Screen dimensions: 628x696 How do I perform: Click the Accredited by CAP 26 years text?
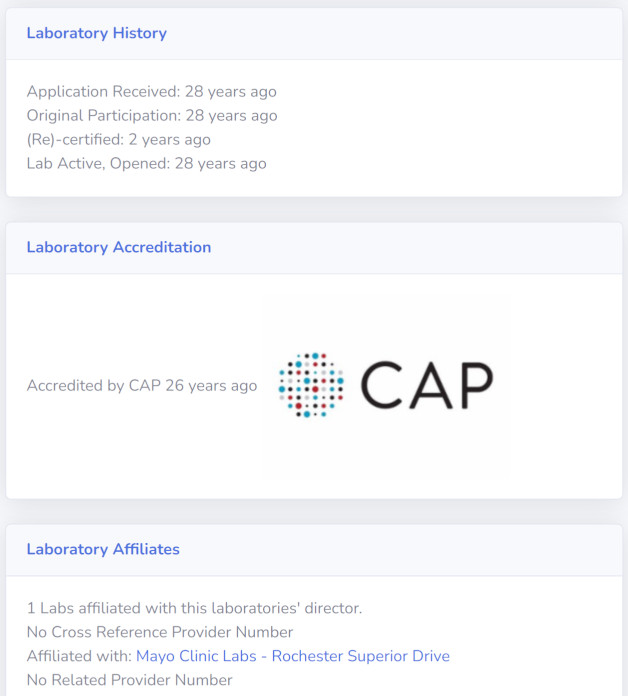pyautogui.click(x=142, y=385)
